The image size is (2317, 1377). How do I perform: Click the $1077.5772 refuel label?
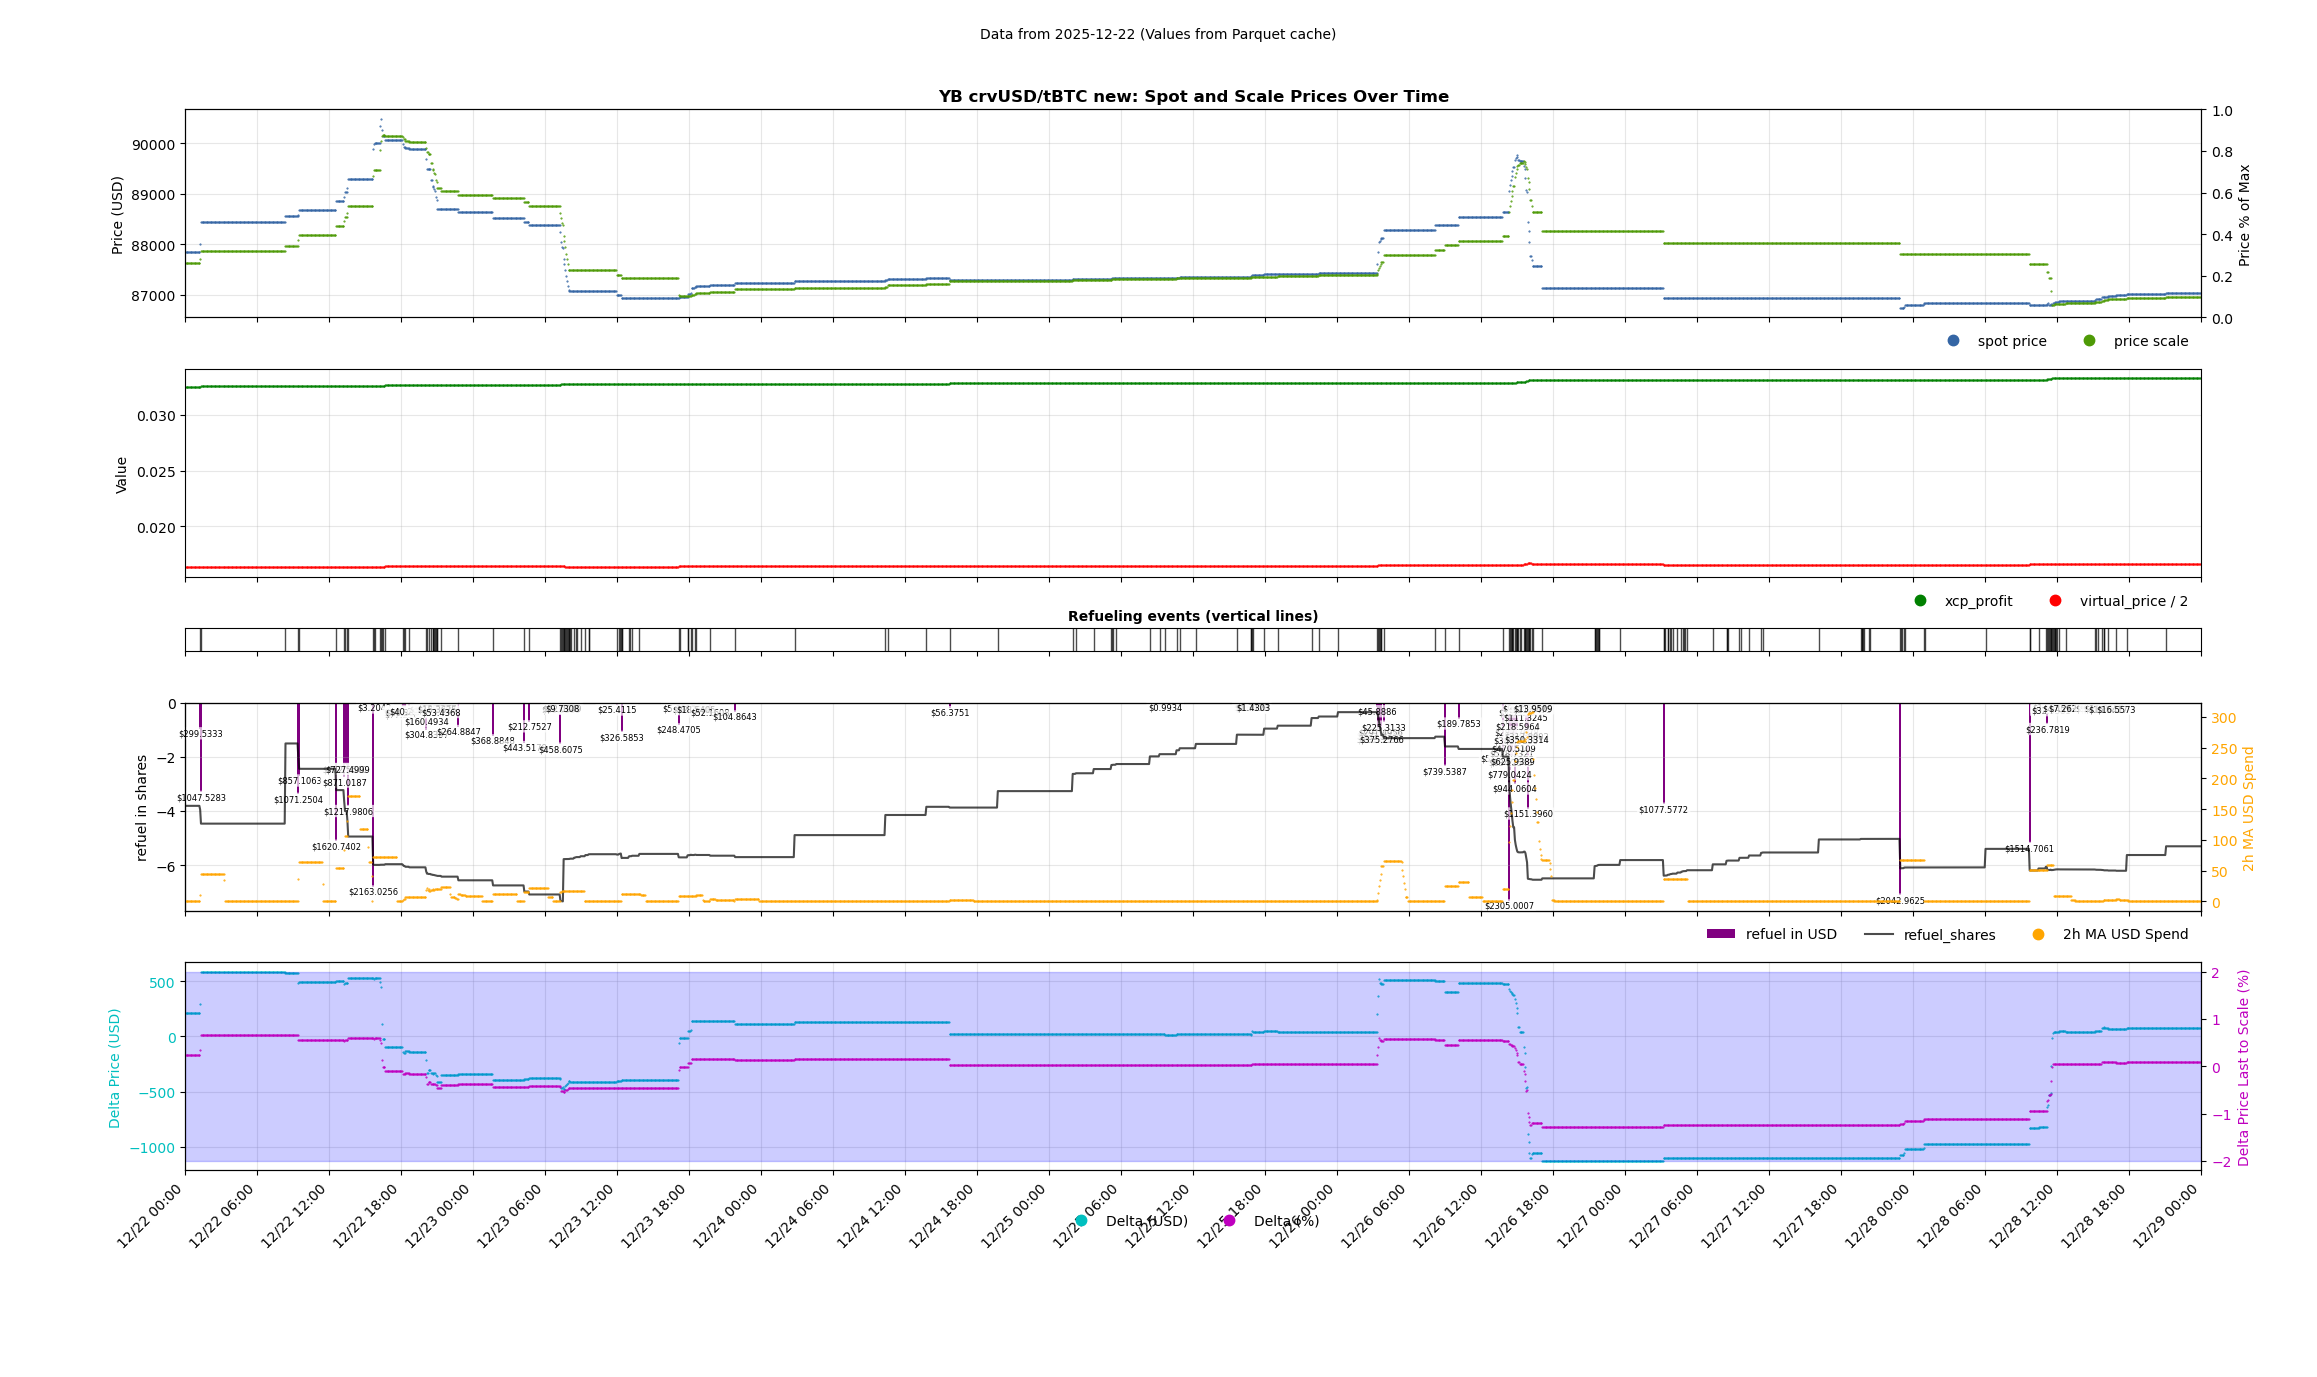click(1662, 810)
